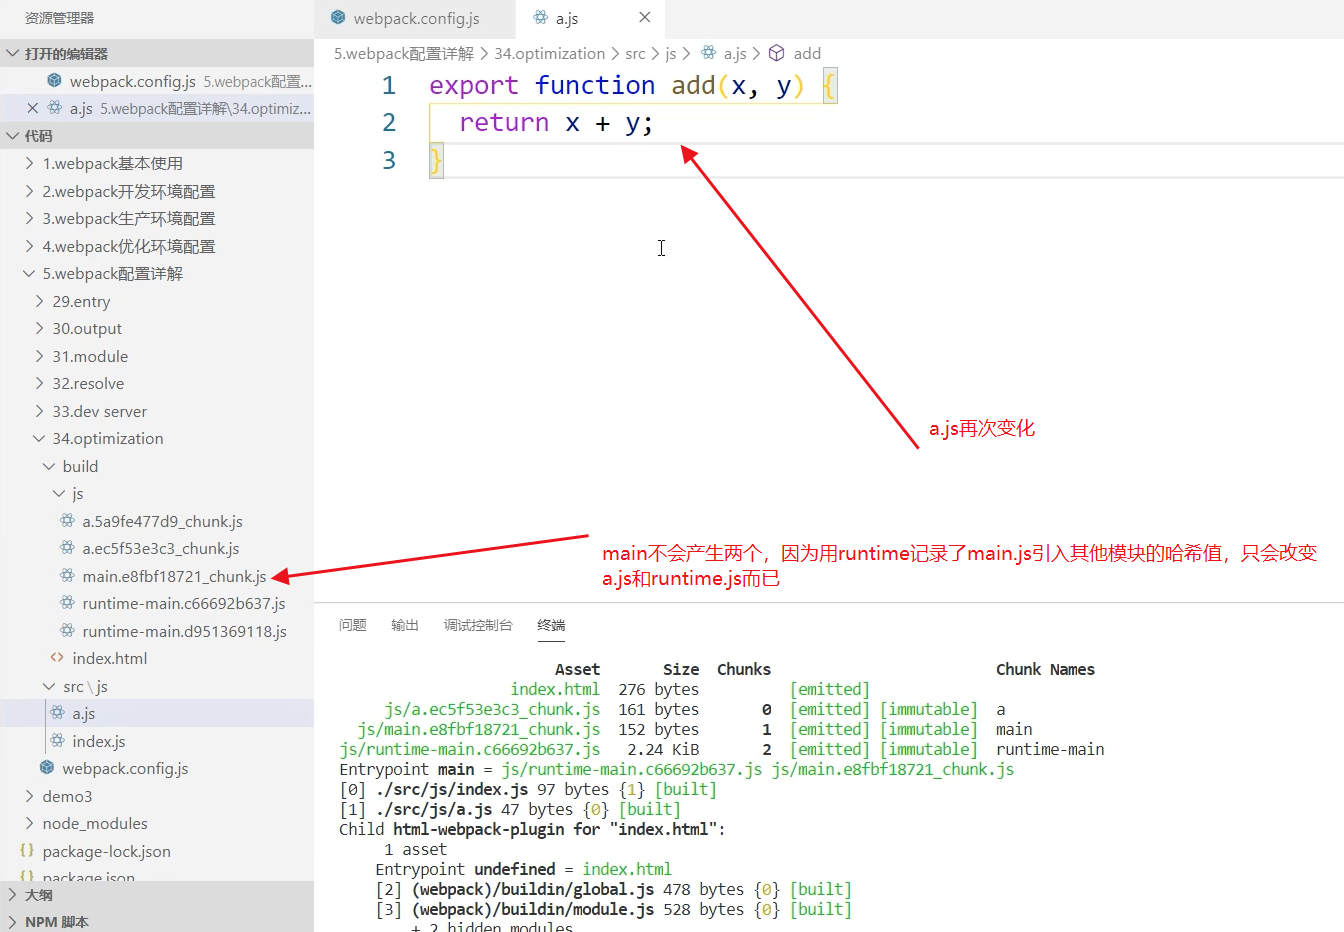Expand the 2.webpack开发环境配置 folder
Image resolution: width=1344 pixels, height=932 pixels.
point(157,191)
